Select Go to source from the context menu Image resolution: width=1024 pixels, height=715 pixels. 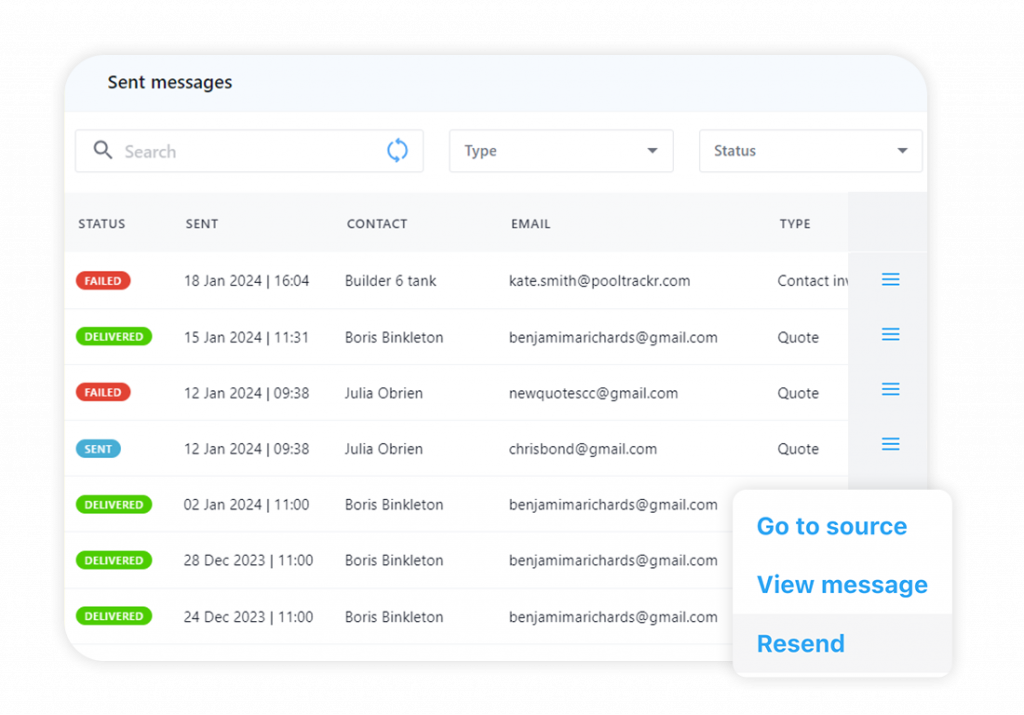coord(831,526)
